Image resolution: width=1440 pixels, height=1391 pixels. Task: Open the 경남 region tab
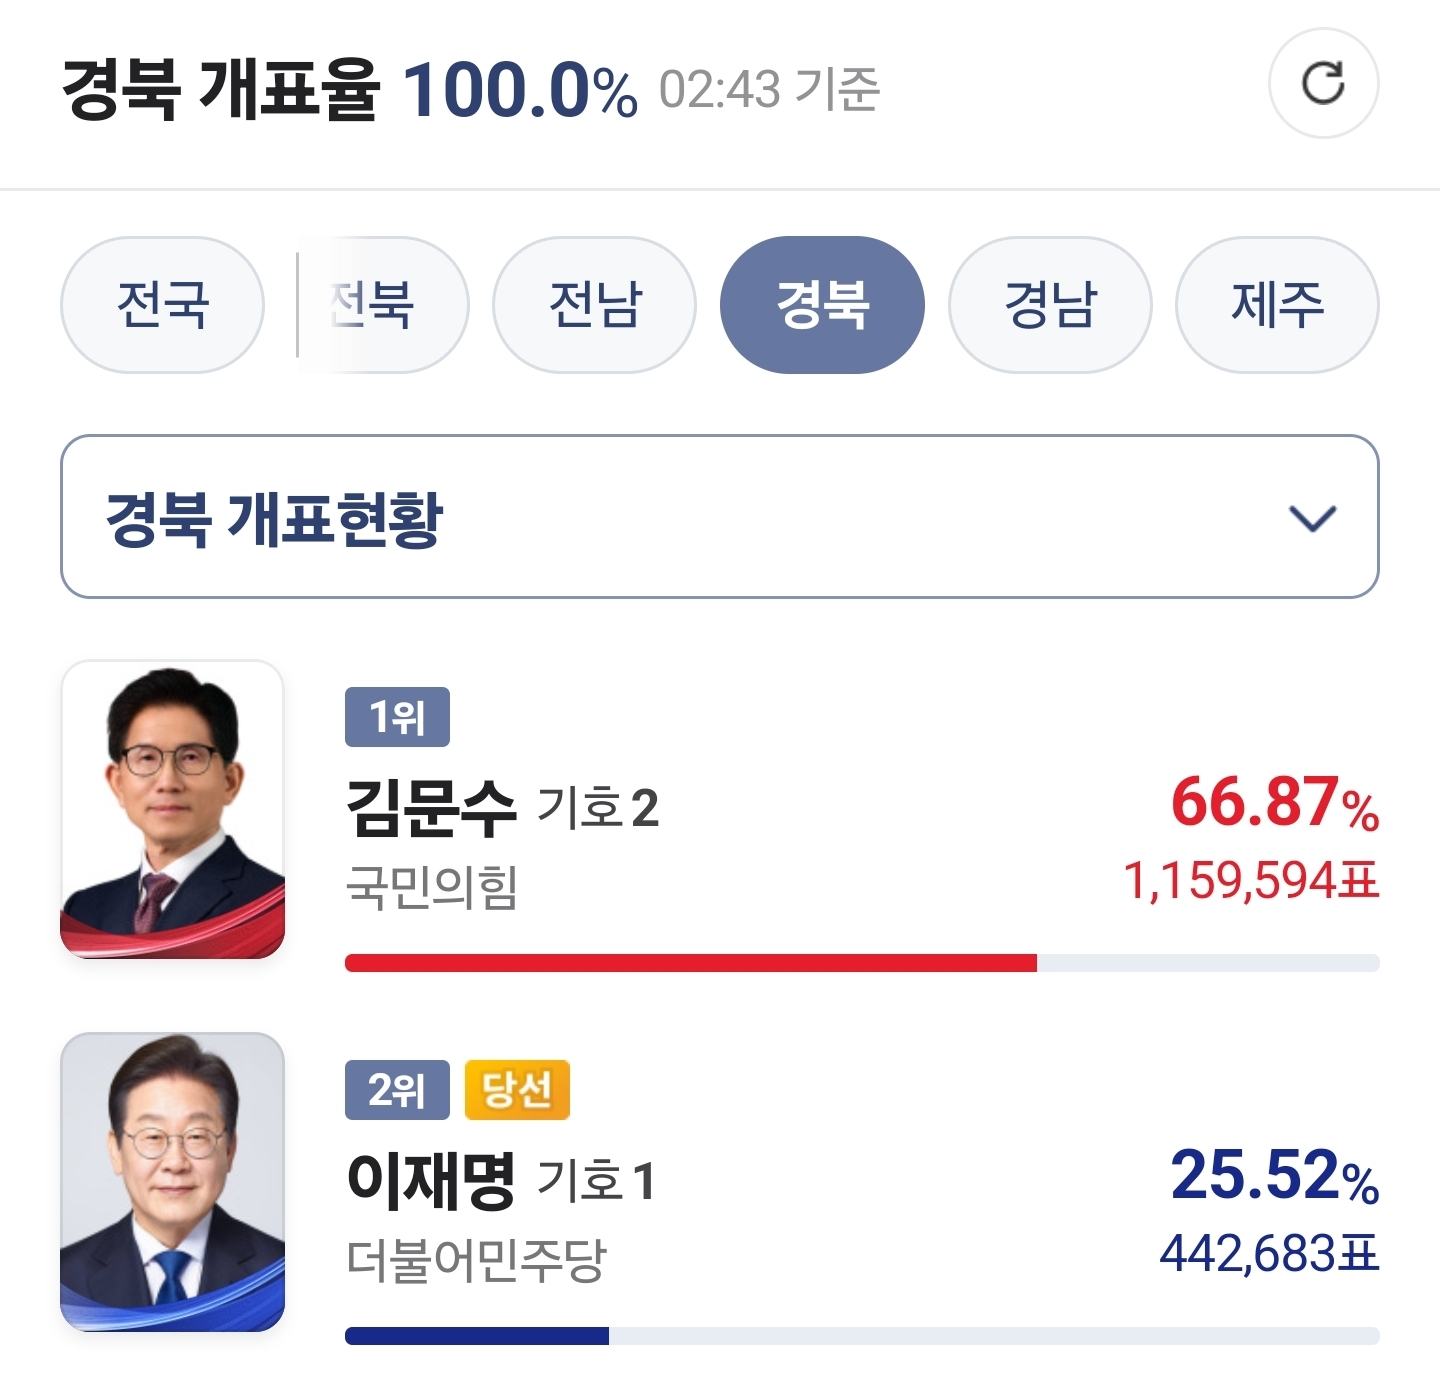click(x=1050, y=305)
